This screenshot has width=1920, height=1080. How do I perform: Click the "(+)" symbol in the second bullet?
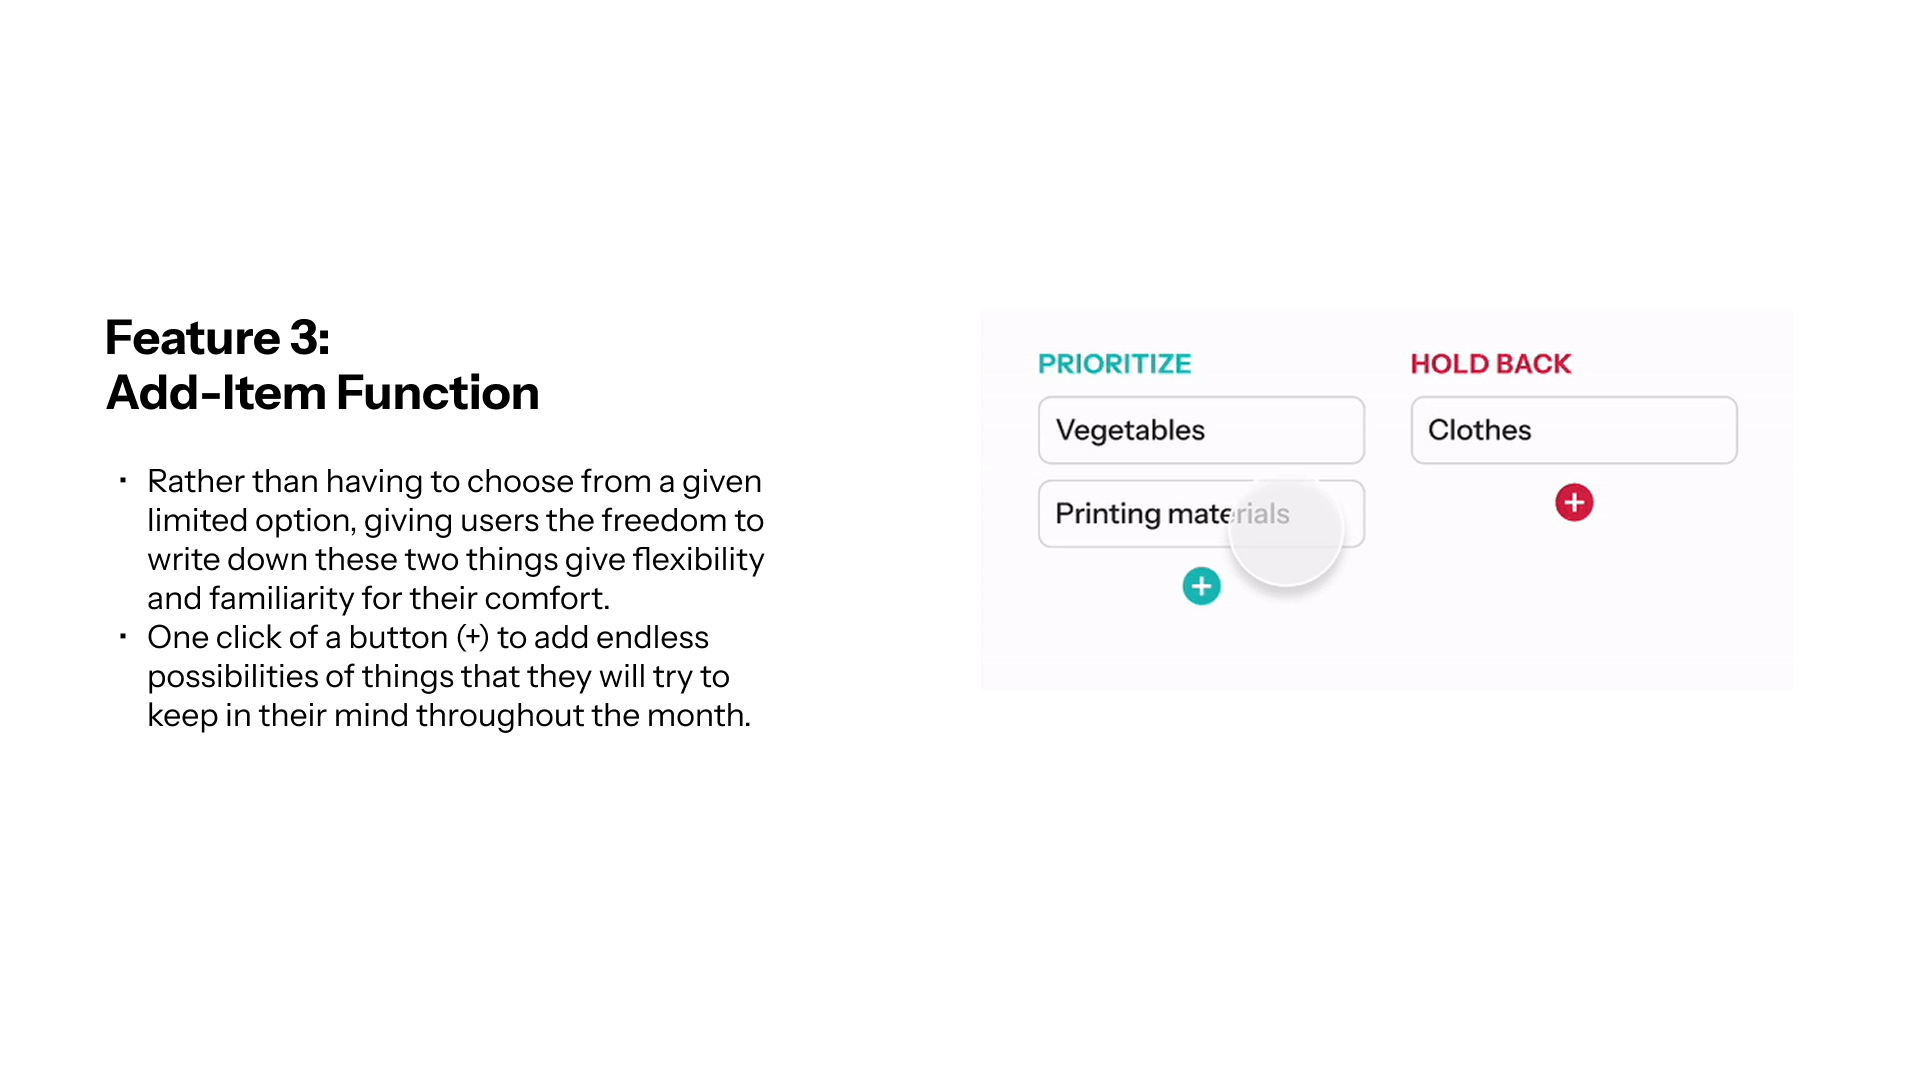[472, 638]
